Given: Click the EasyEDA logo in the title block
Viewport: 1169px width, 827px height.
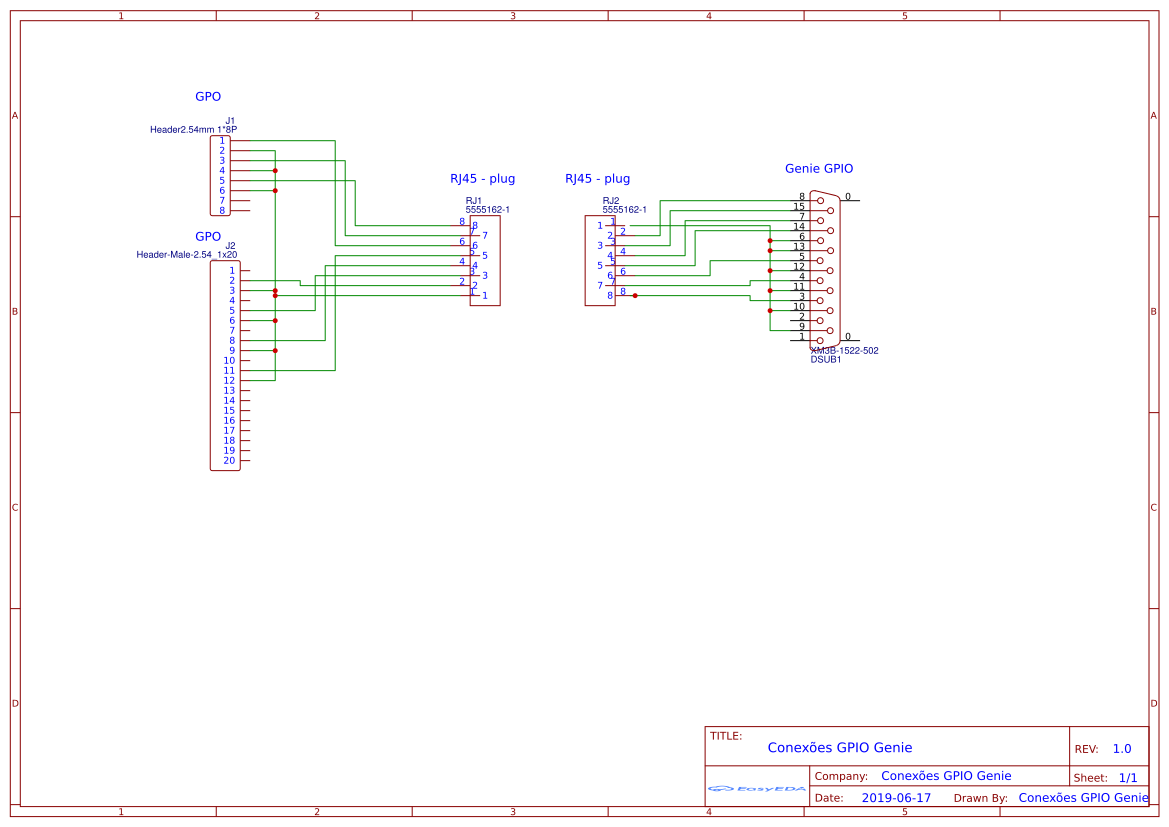Looking at the screenshot, I should pos(756,789).
